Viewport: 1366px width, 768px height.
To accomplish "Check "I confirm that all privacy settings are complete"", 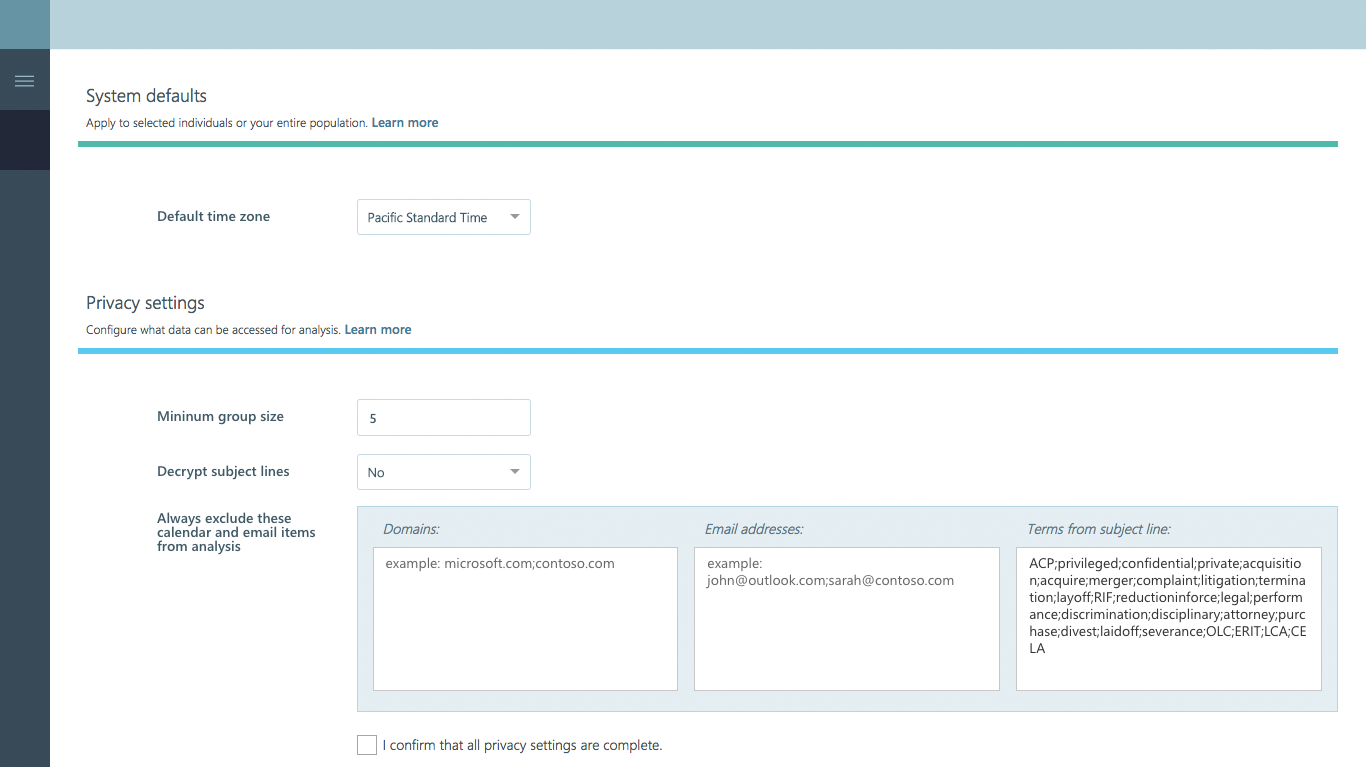I will coord(366,744).
